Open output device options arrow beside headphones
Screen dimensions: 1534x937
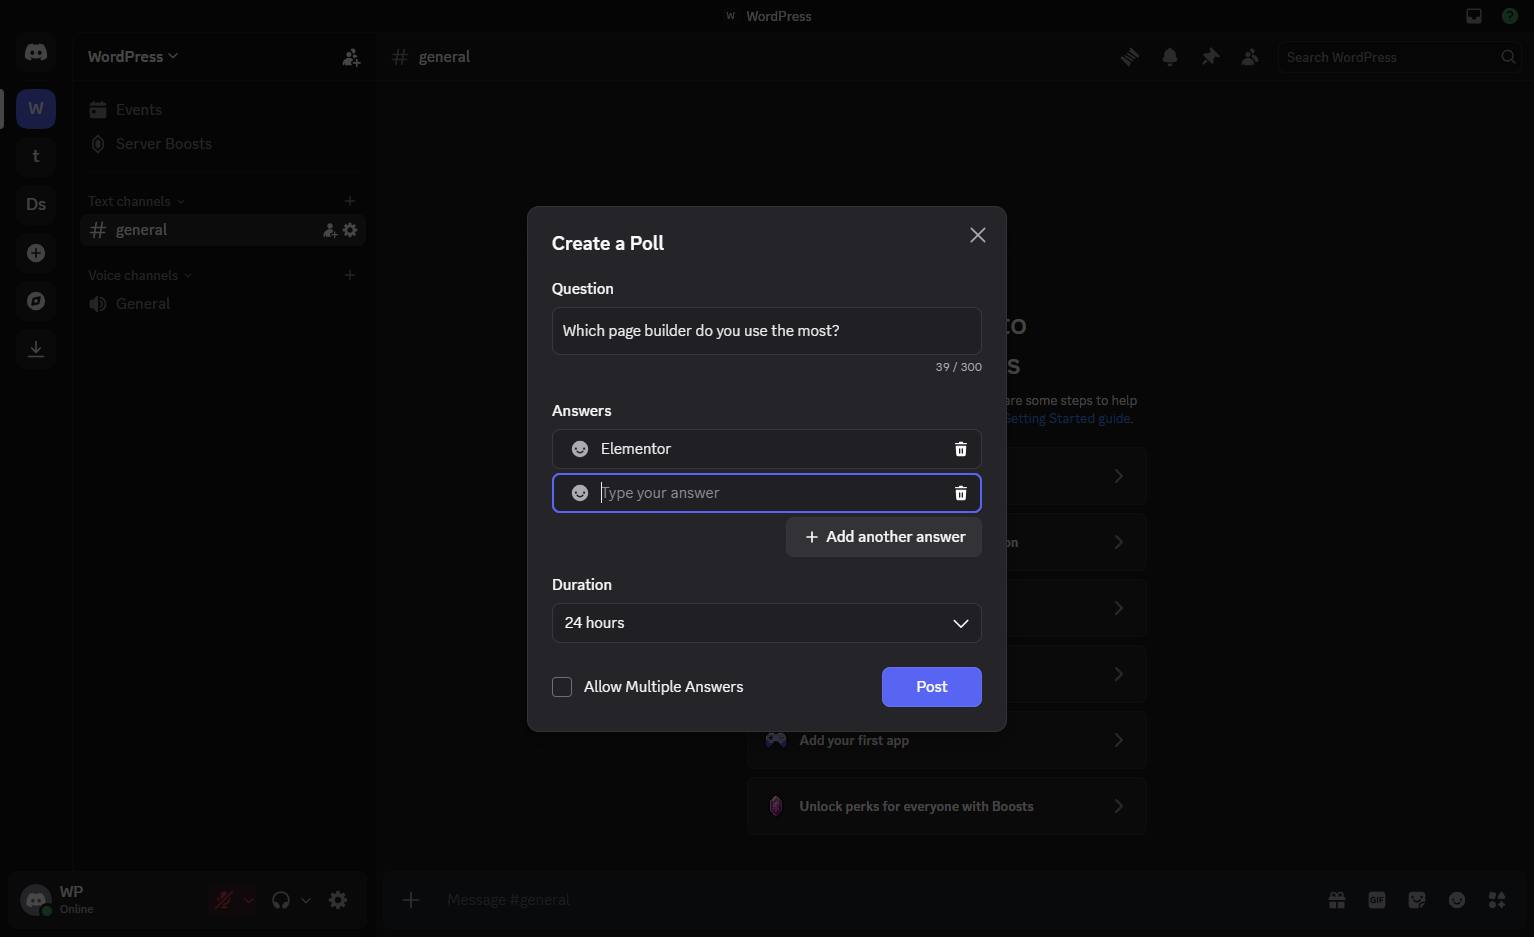[306, 900]
